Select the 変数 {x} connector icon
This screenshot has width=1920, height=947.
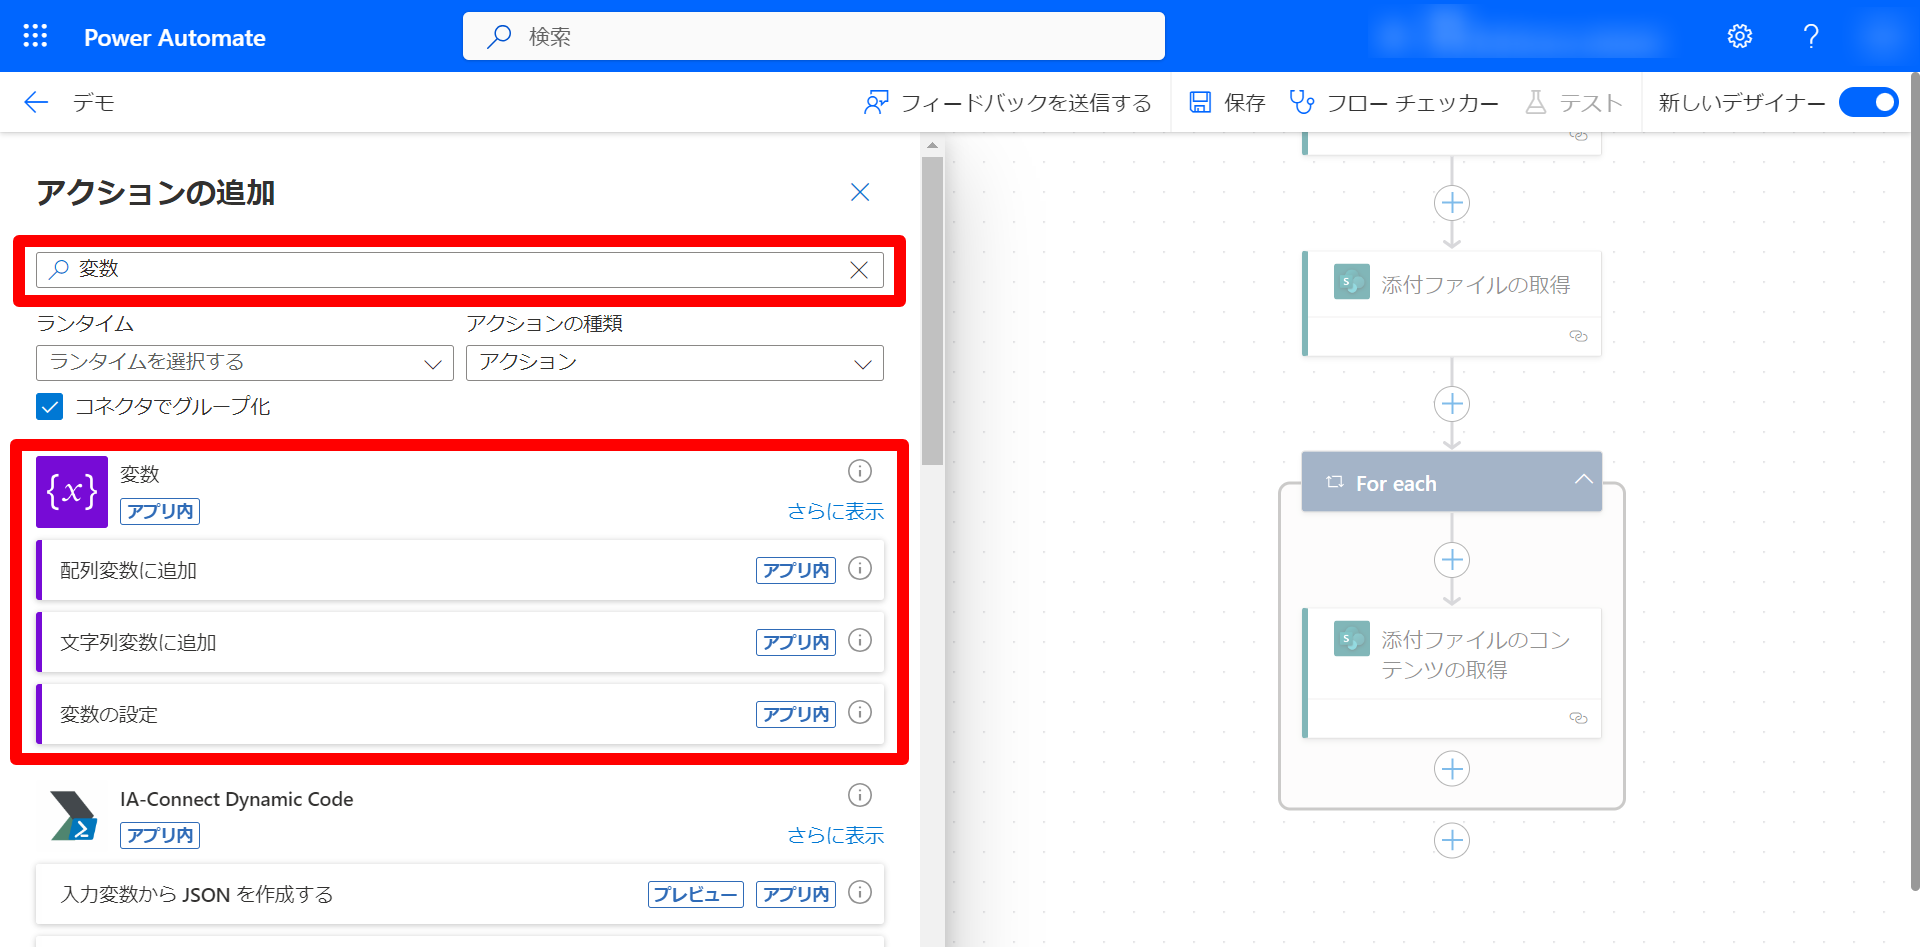tap(71, 491)
